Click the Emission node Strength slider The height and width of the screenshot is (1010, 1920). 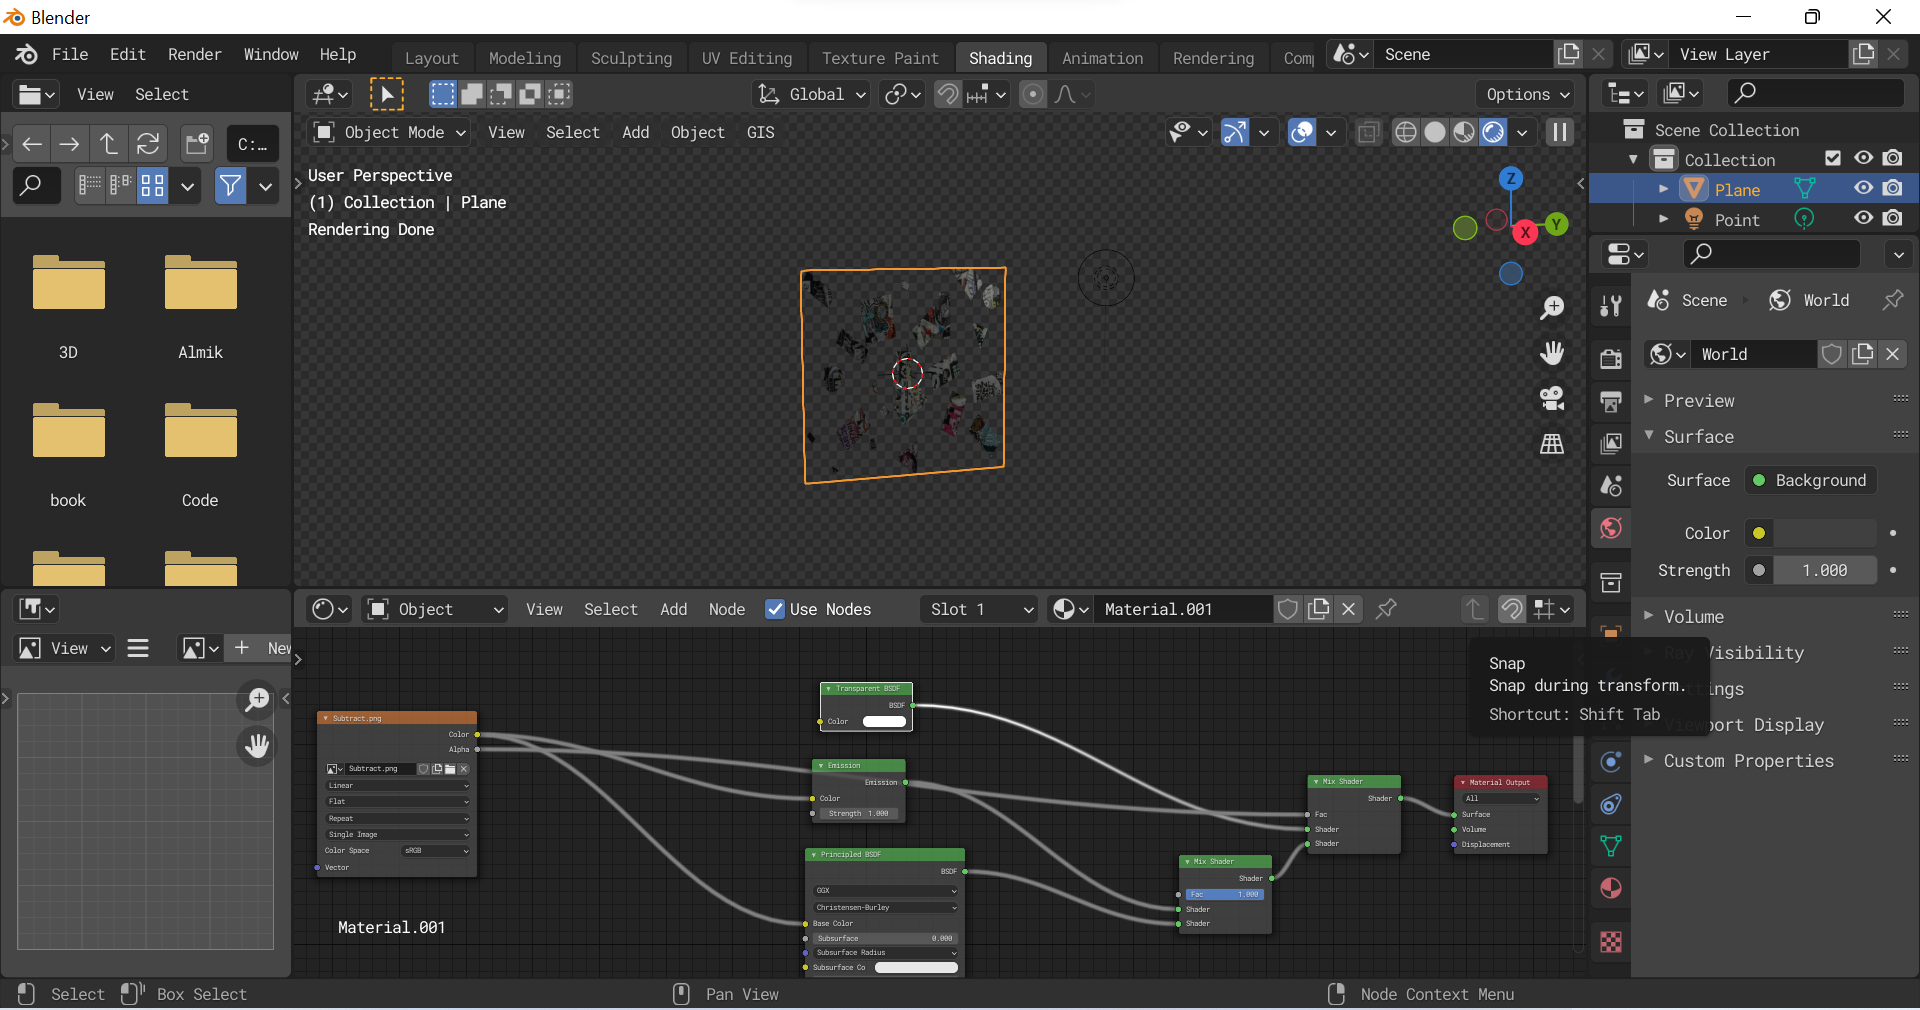pos(860,813)
